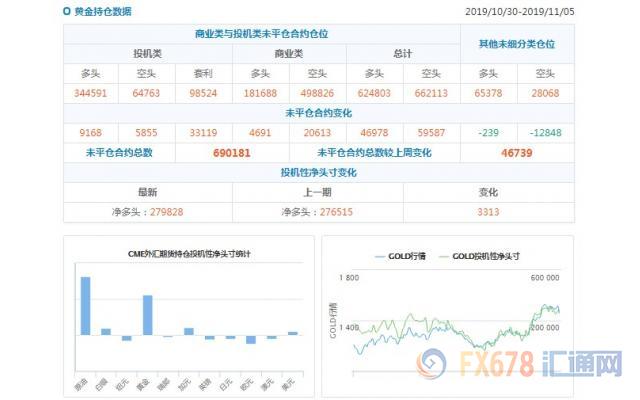This screenshot has width=640, height=400.
Task: Select total short value 662113
Action: click(x=431, y=93)
